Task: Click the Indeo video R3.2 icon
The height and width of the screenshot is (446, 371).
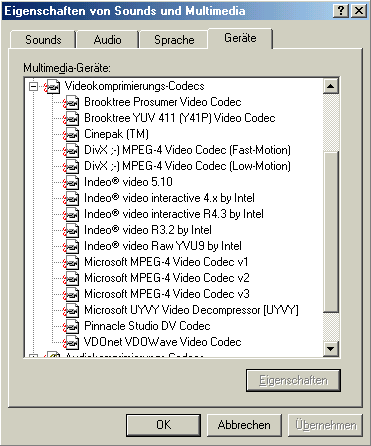Action: (x=71, y=230)
